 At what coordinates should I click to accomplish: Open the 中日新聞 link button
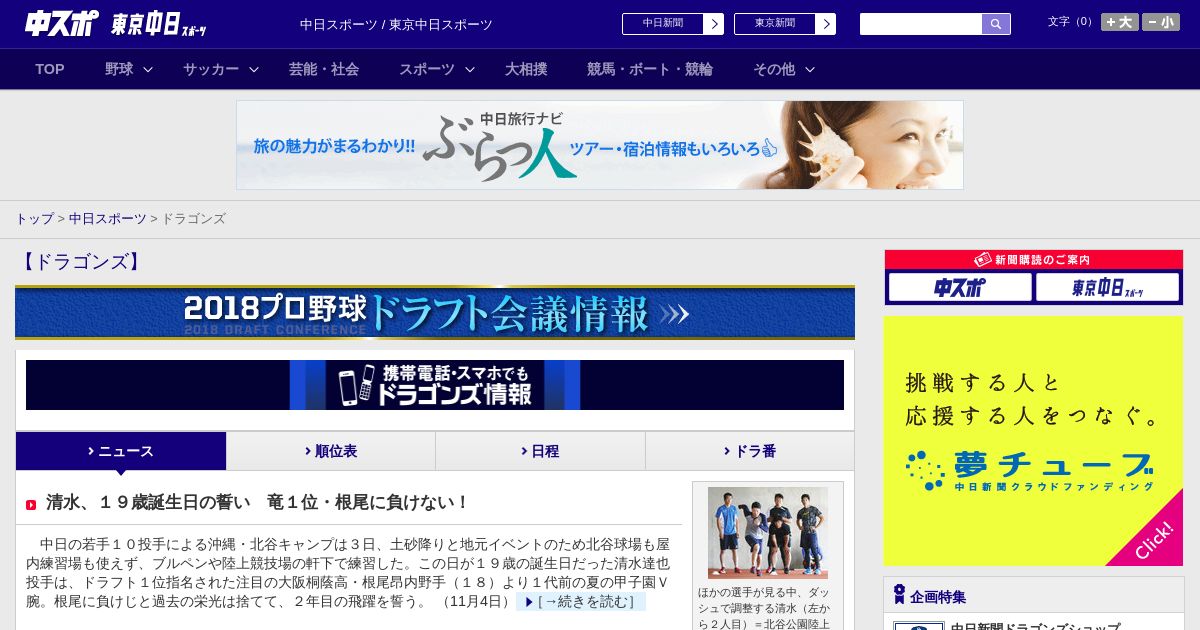(672, 24)
